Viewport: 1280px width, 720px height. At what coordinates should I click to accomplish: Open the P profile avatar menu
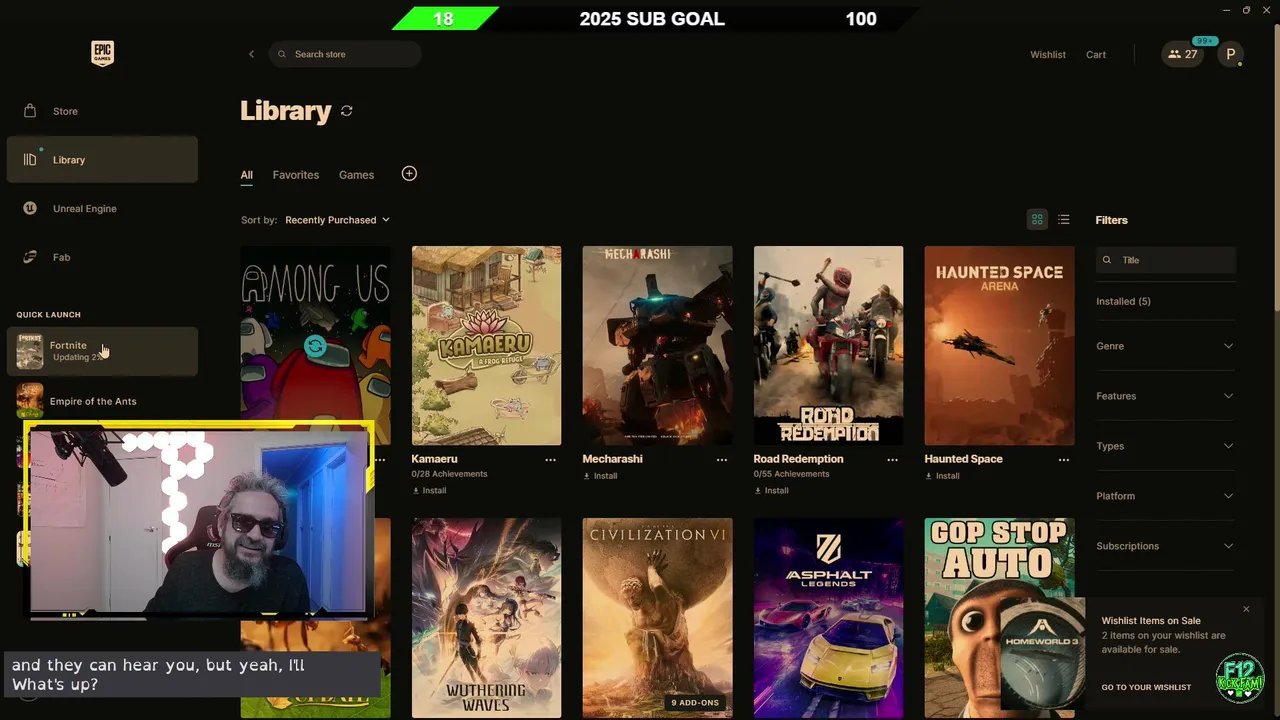1230,55
